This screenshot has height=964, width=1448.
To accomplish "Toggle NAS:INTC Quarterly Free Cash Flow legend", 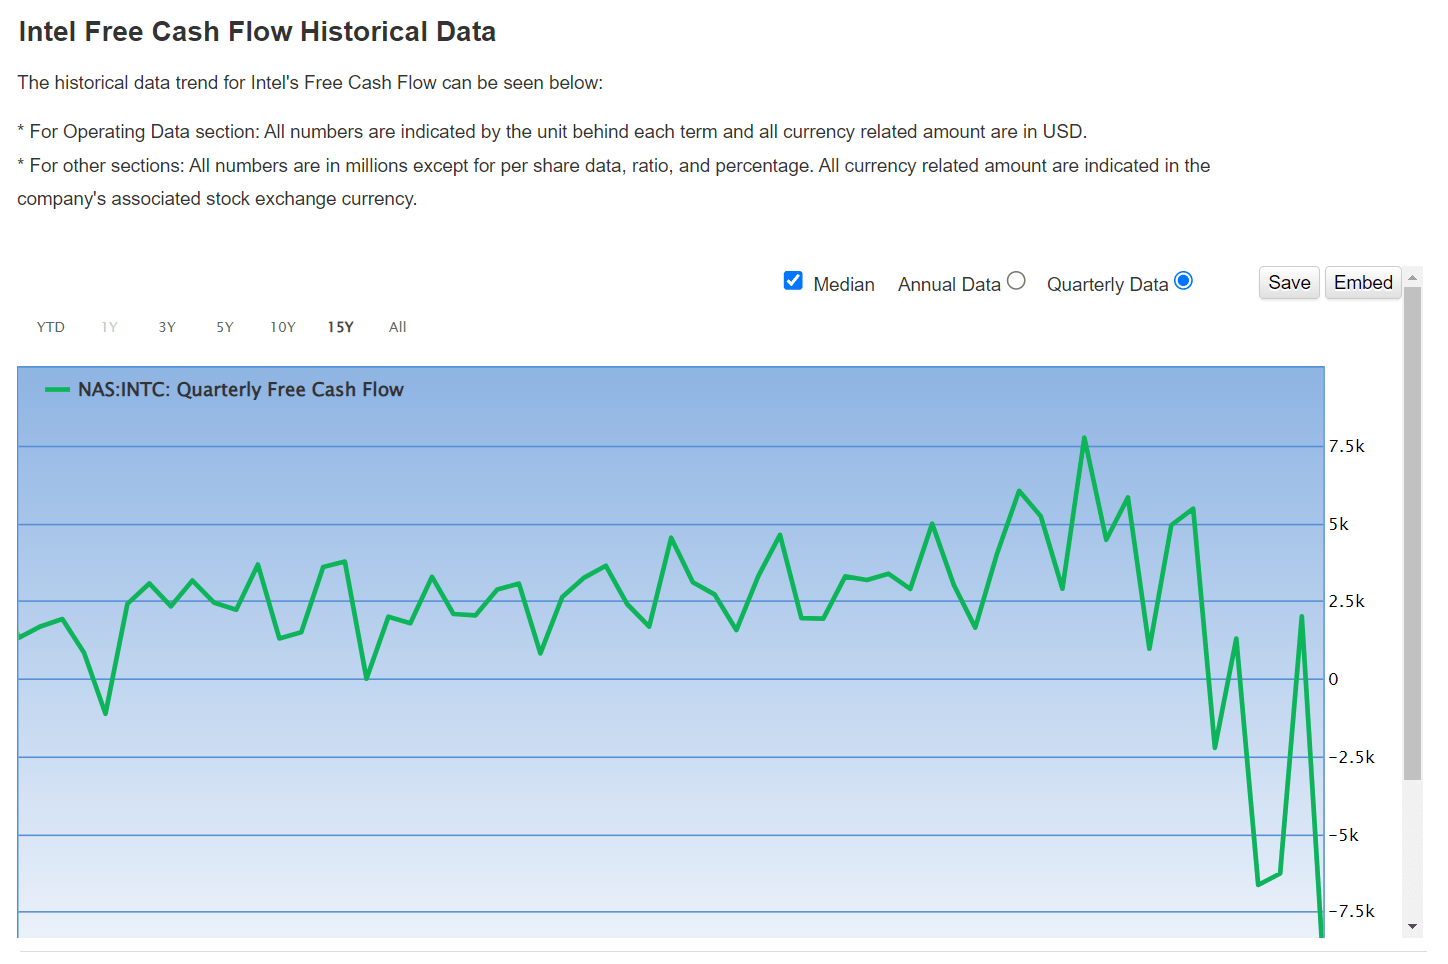I will pyautogui.click(x=225, y=390).
